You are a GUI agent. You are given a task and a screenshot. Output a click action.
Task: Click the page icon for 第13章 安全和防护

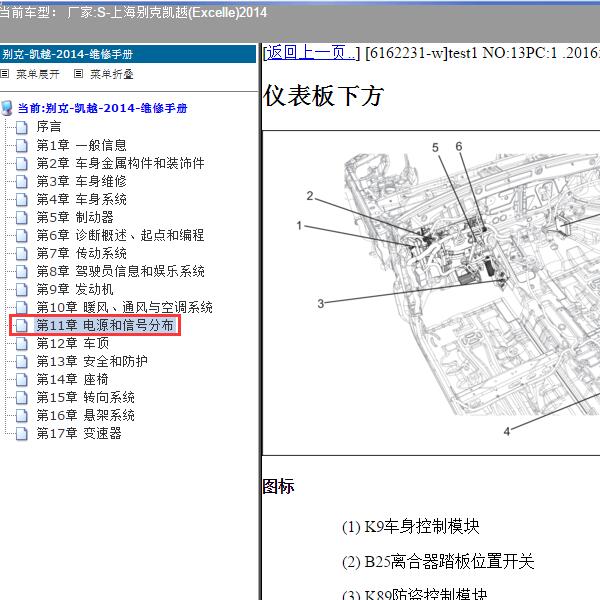22,362
